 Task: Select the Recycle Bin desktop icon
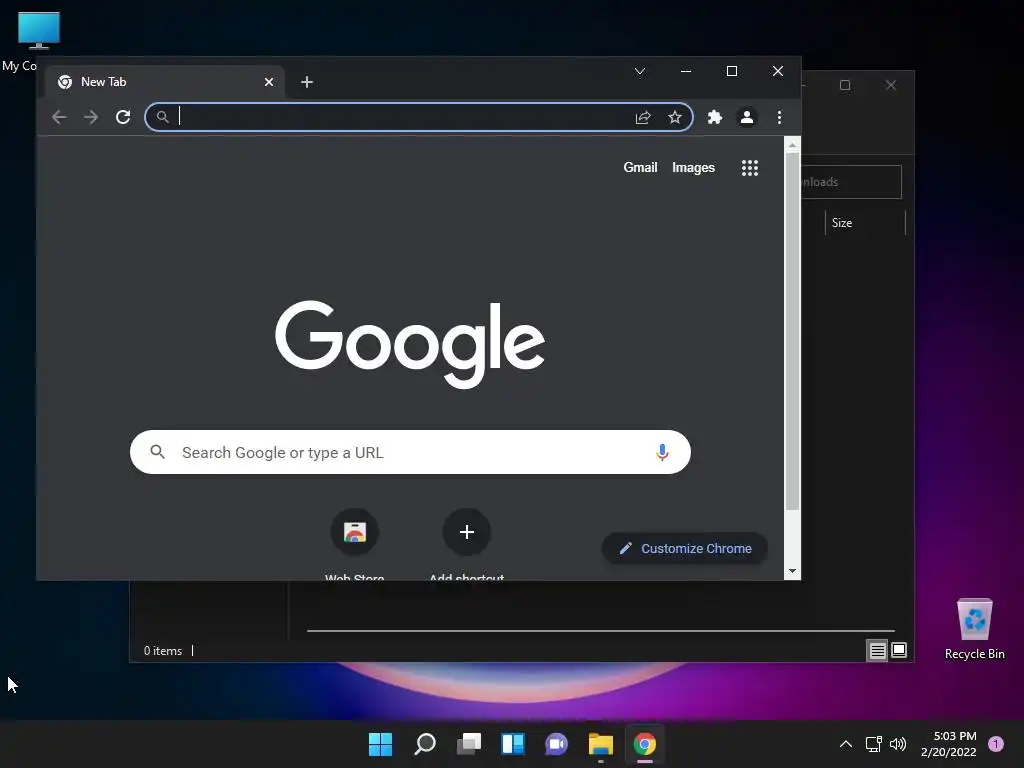pos(974,628)
